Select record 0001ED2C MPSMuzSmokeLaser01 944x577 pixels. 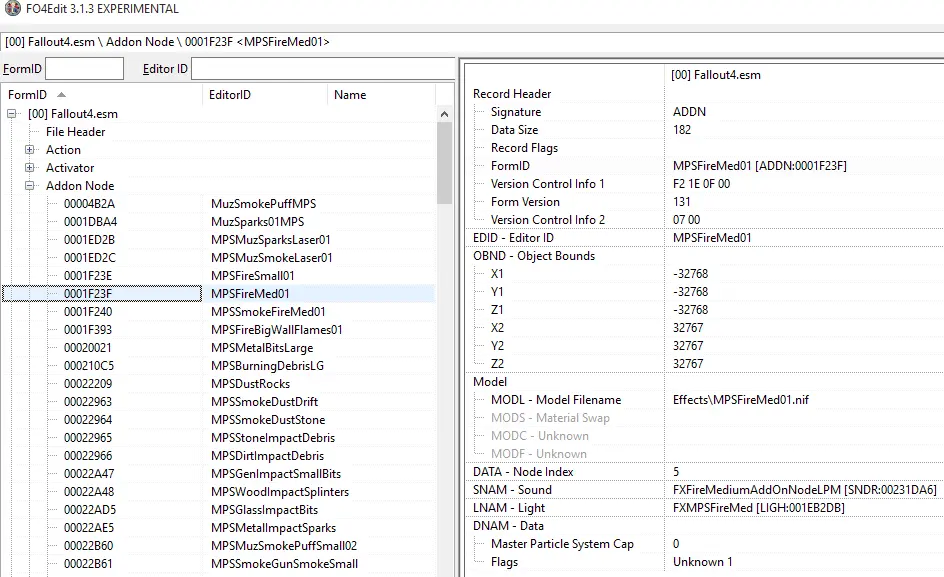point(219,258)
